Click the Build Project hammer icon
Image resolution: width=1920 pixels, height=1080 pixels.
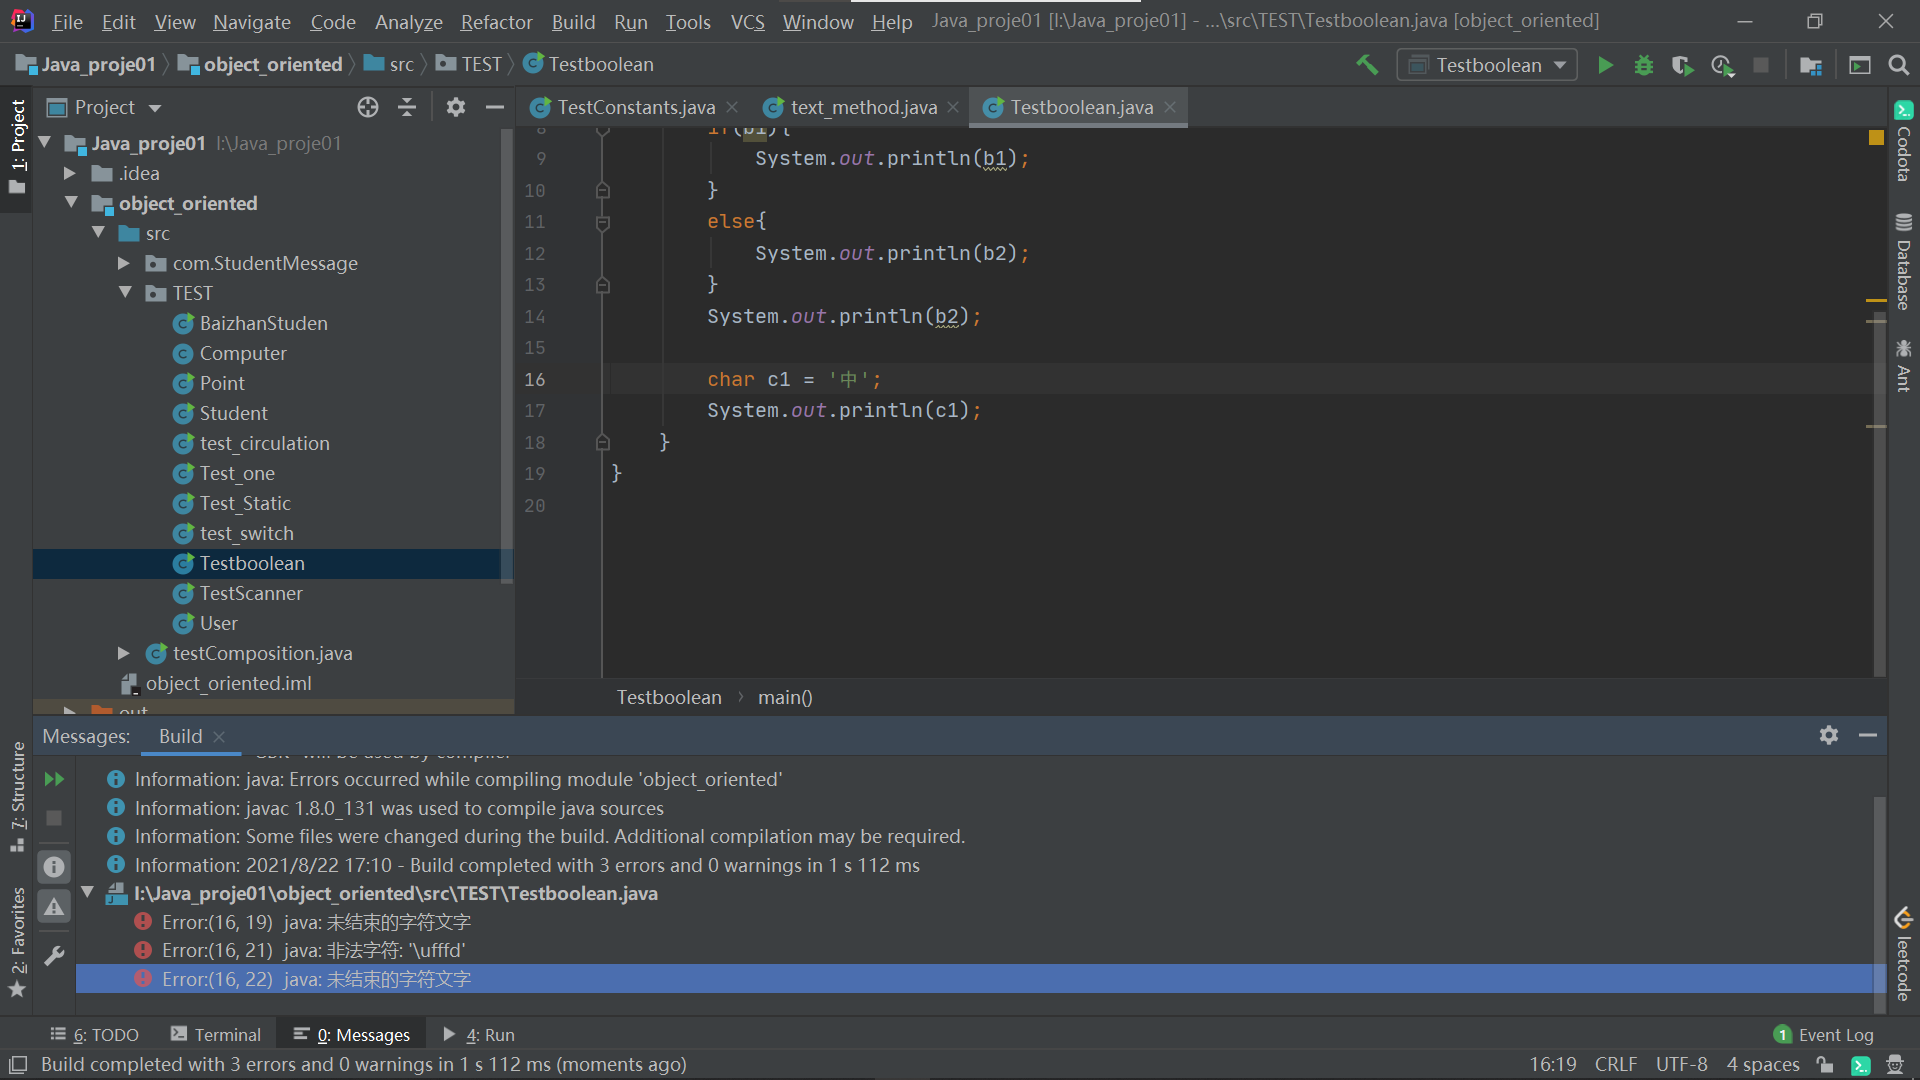[1366, 65]
